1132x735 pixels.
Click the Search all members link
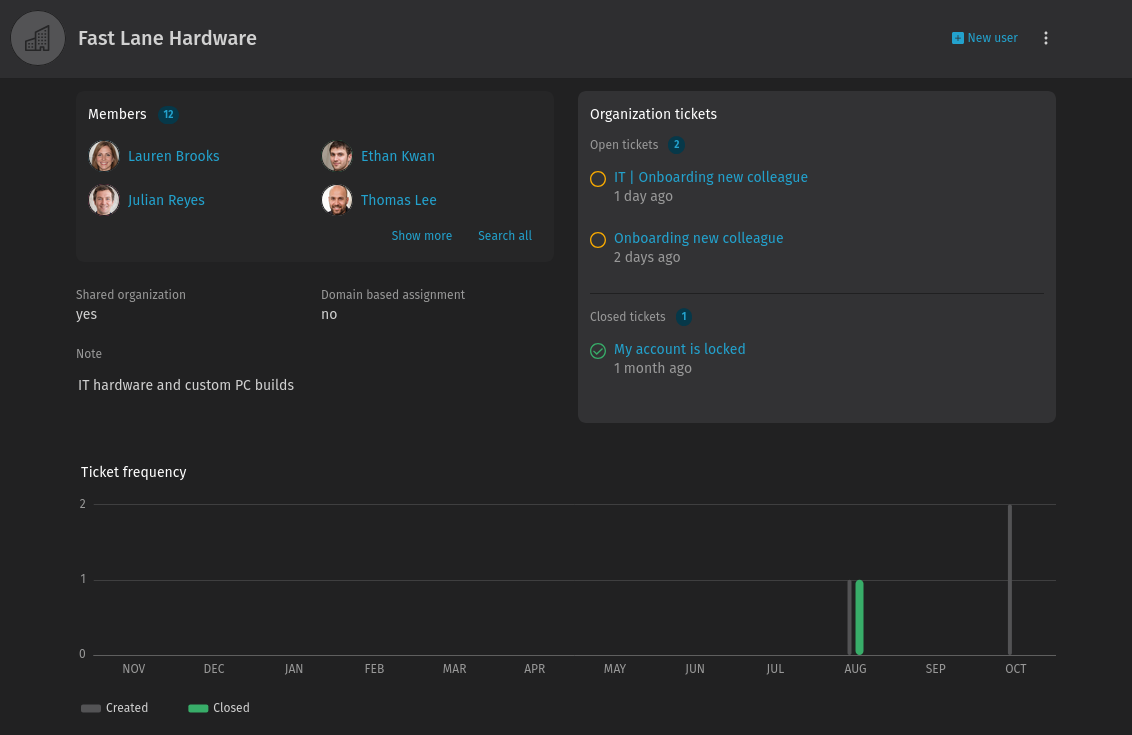(x=505, y=235)
